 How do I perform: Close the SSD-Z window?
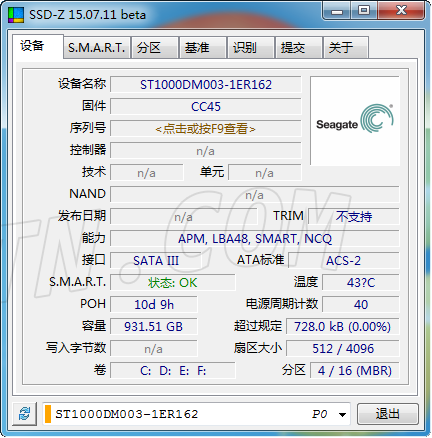click(x=401, y=11)
